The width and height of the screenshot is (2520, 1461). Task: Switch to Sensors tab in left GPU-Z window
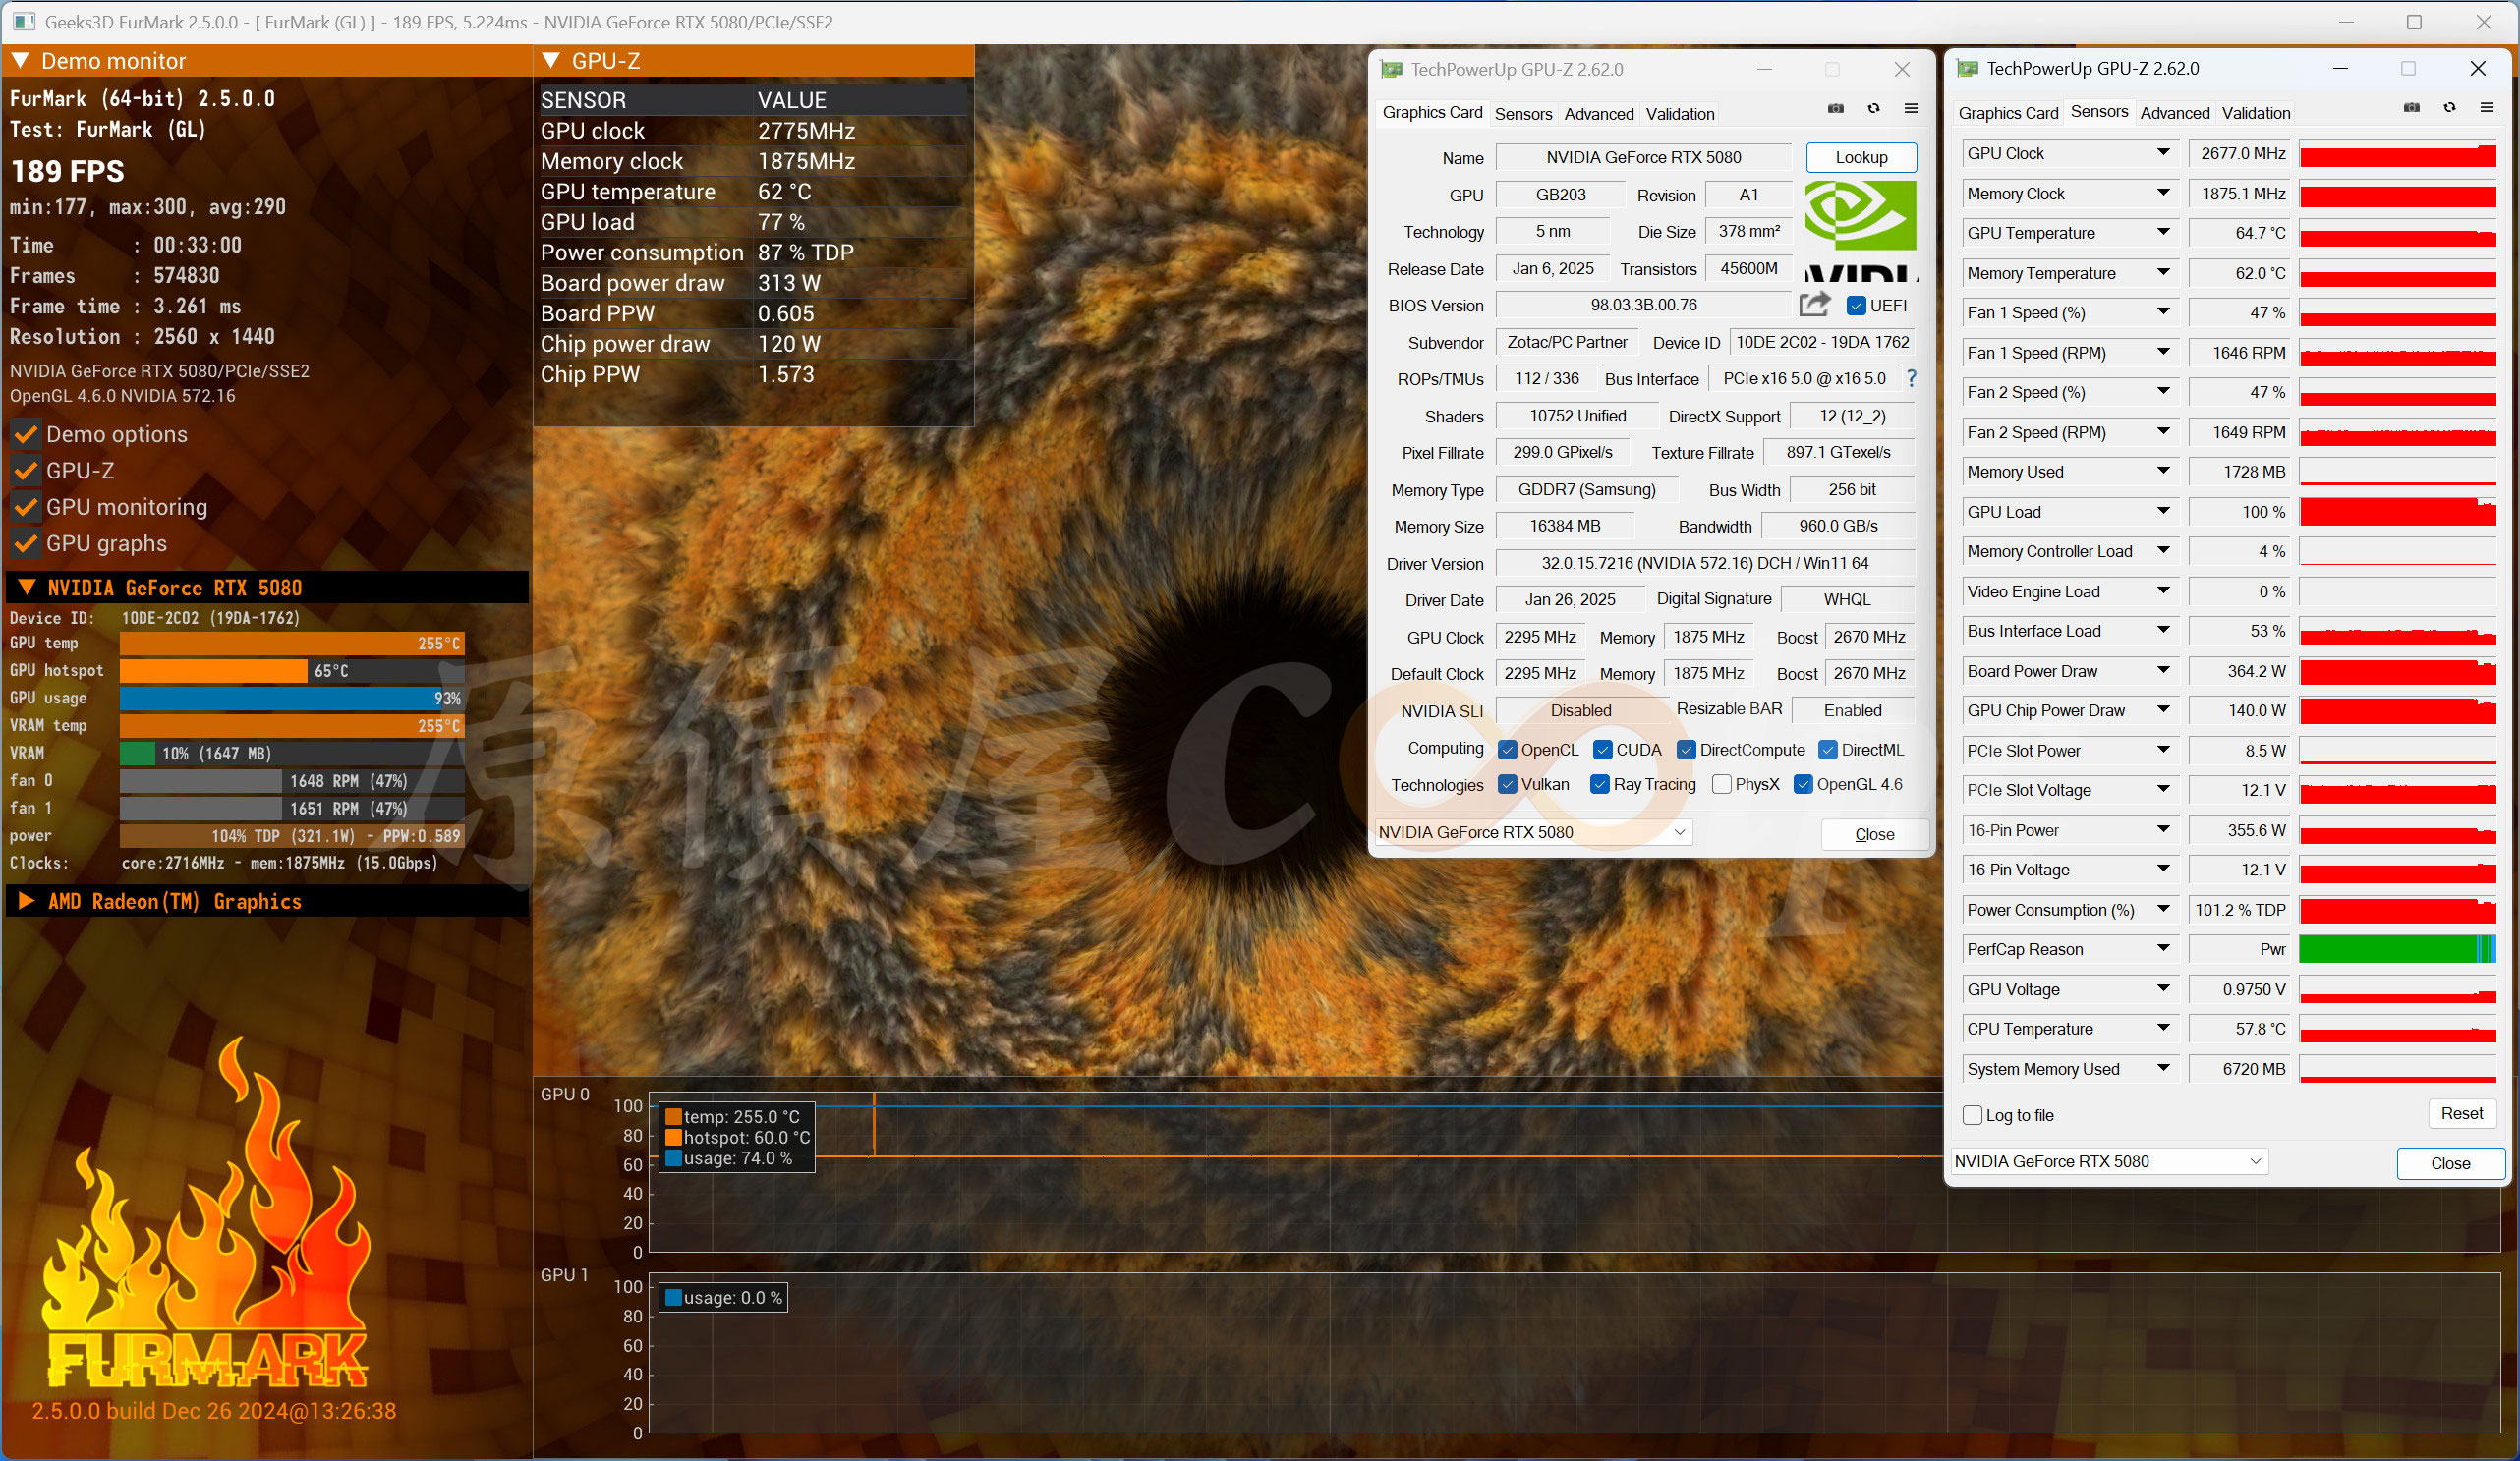pyautogui.click(x=1523, y=114)
